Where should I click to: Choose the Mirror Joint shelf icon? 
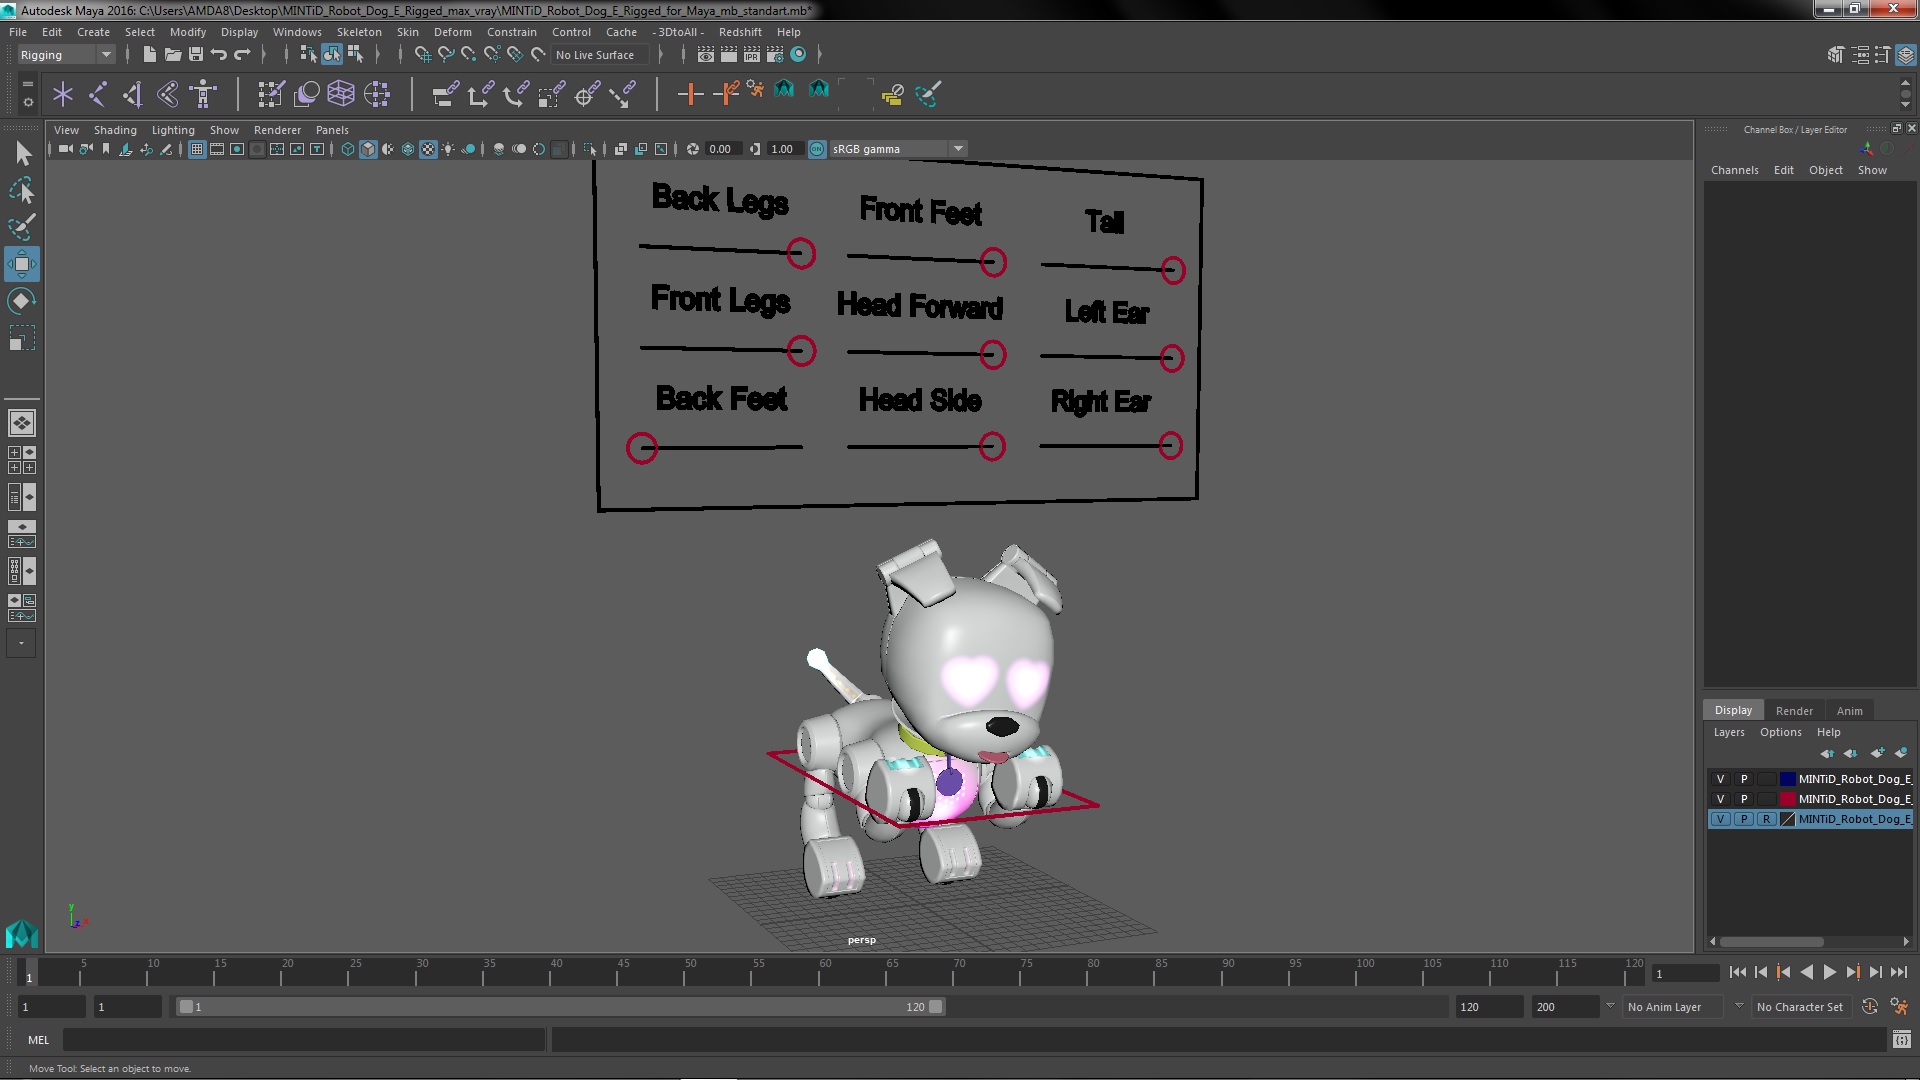pyautogui.click(x=133, y=95)
